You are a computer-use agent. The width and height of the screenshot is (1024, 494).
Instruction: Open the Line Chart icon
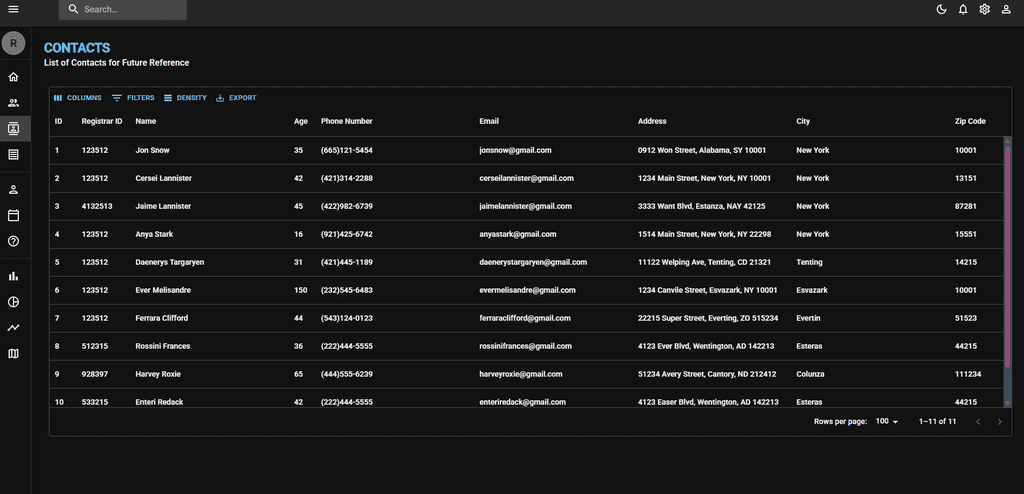13,327
